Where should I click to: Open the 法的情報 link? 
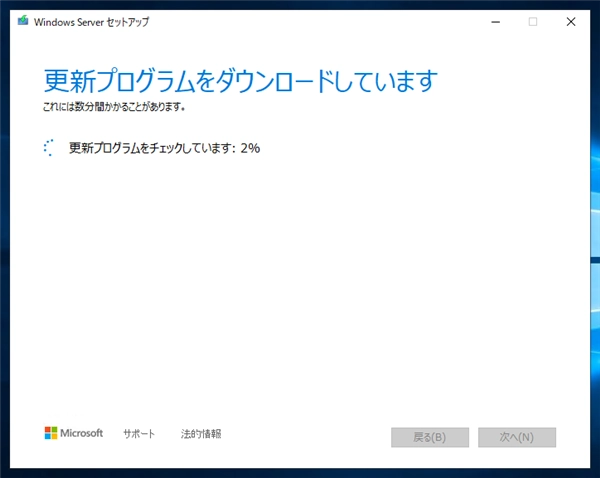point(201,434)
